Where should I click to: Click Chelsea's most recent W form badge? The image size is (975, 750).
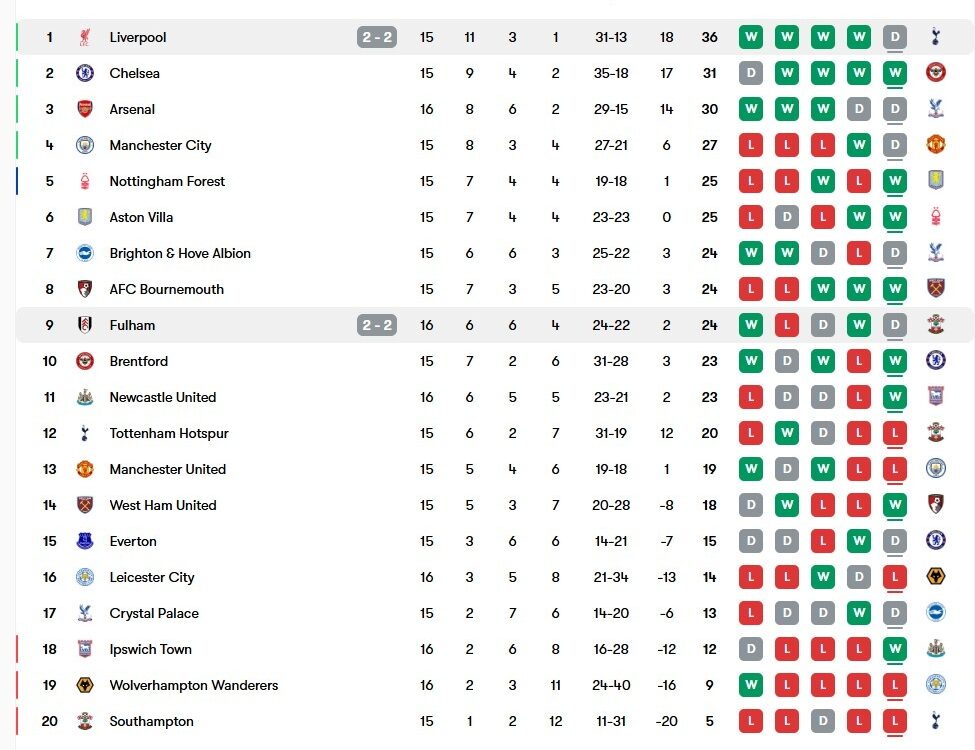[895, 73]
